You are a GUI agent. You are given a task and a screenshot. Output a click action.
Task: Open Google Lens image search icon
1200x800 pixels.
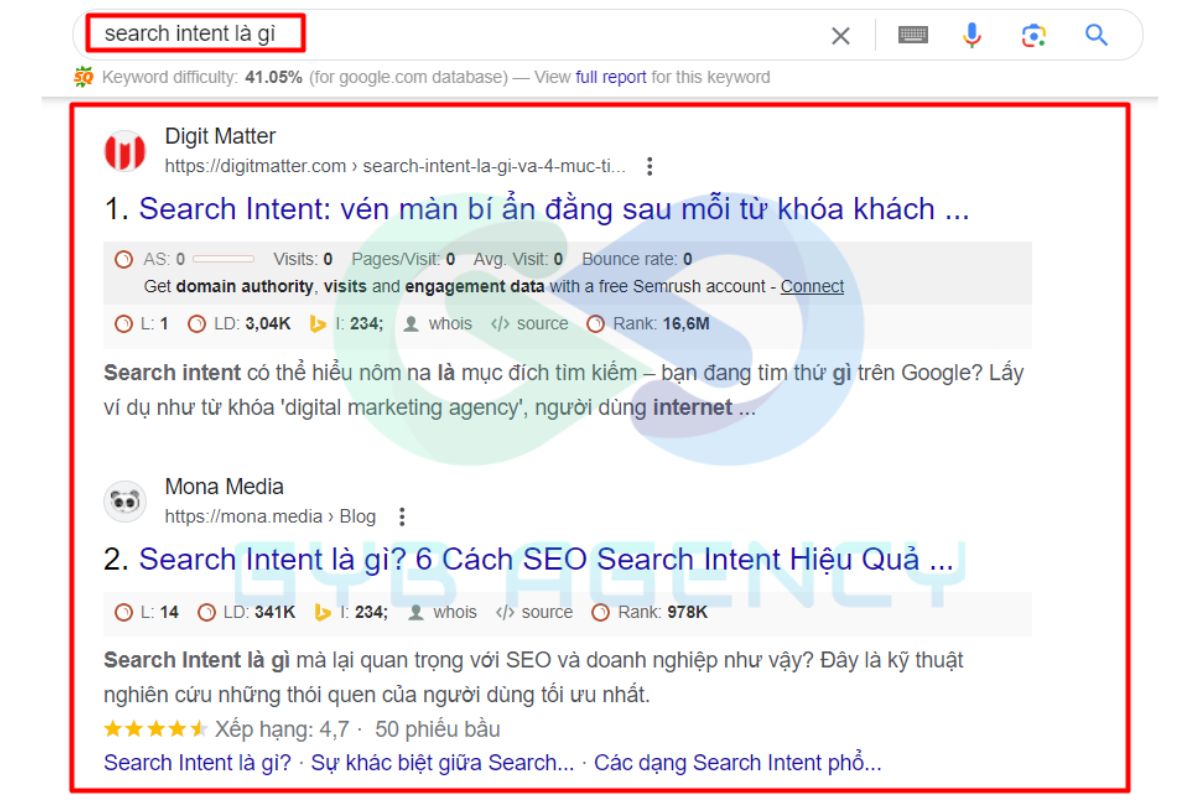[1033, 36]
